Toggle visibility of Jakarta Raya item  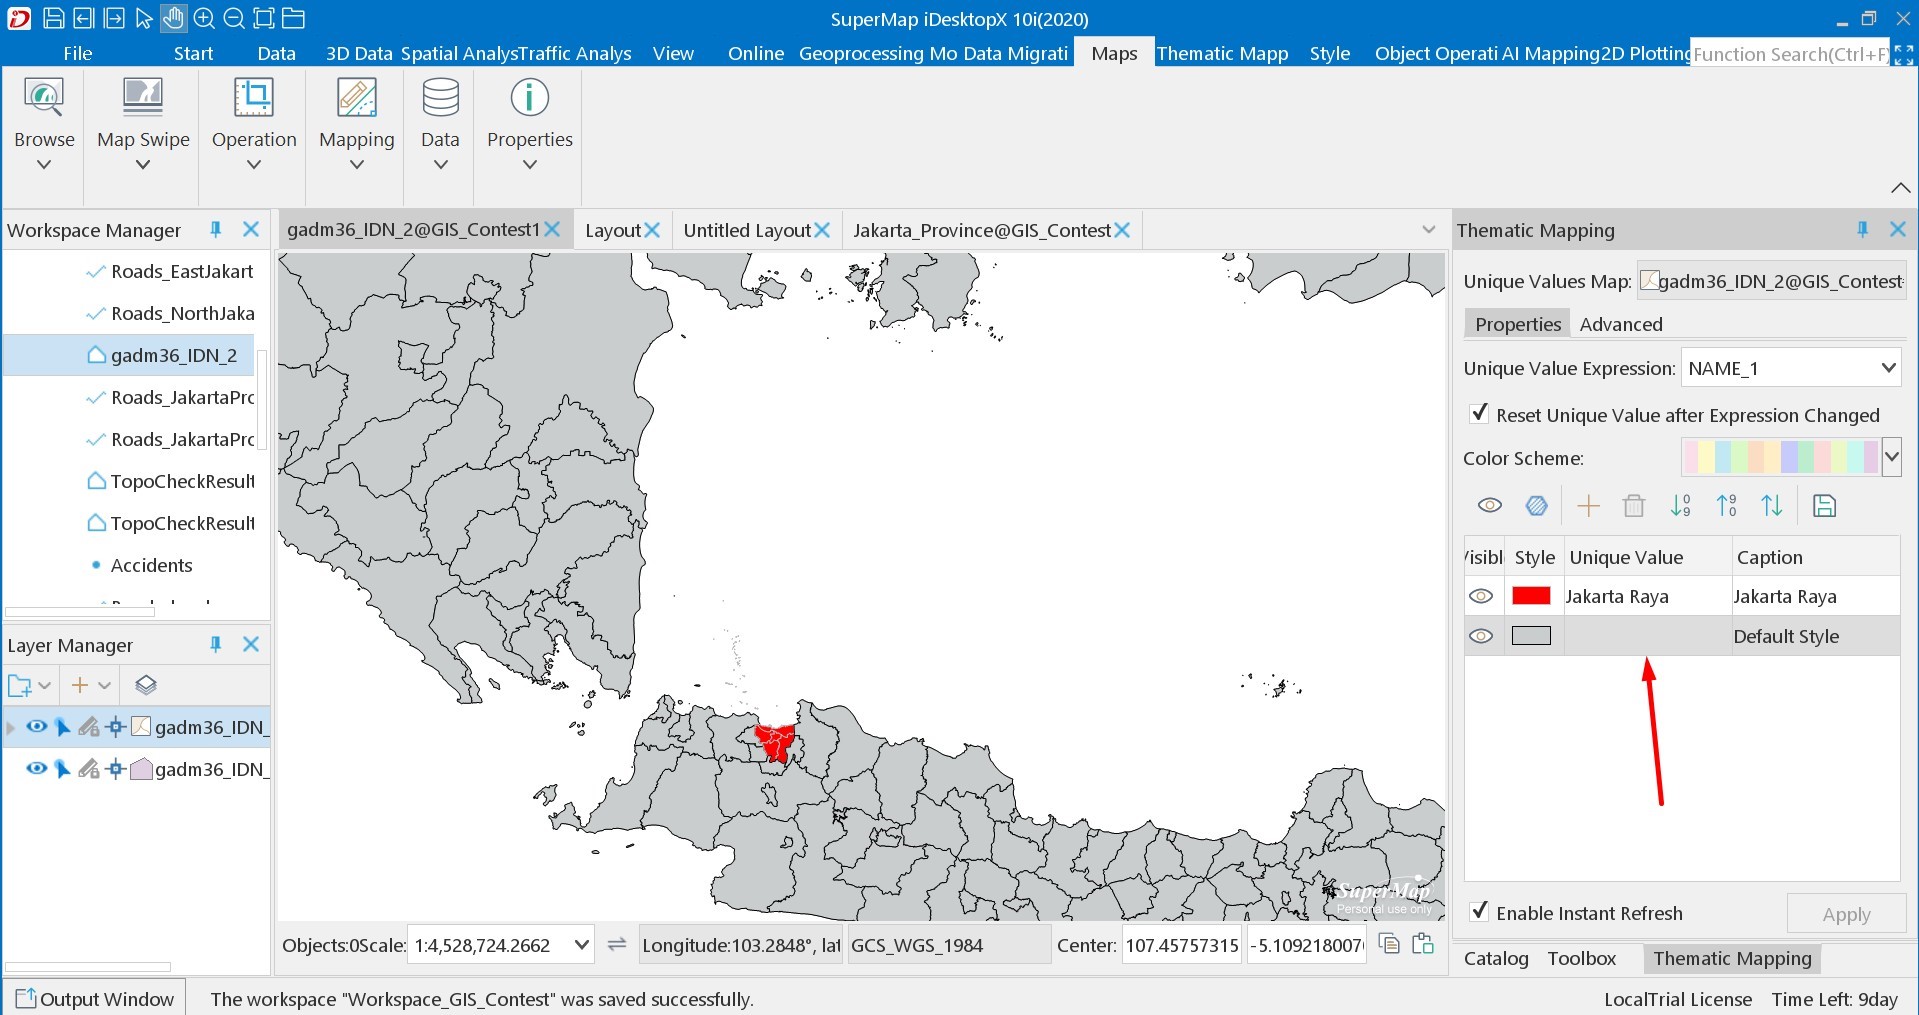point(1481,596)
